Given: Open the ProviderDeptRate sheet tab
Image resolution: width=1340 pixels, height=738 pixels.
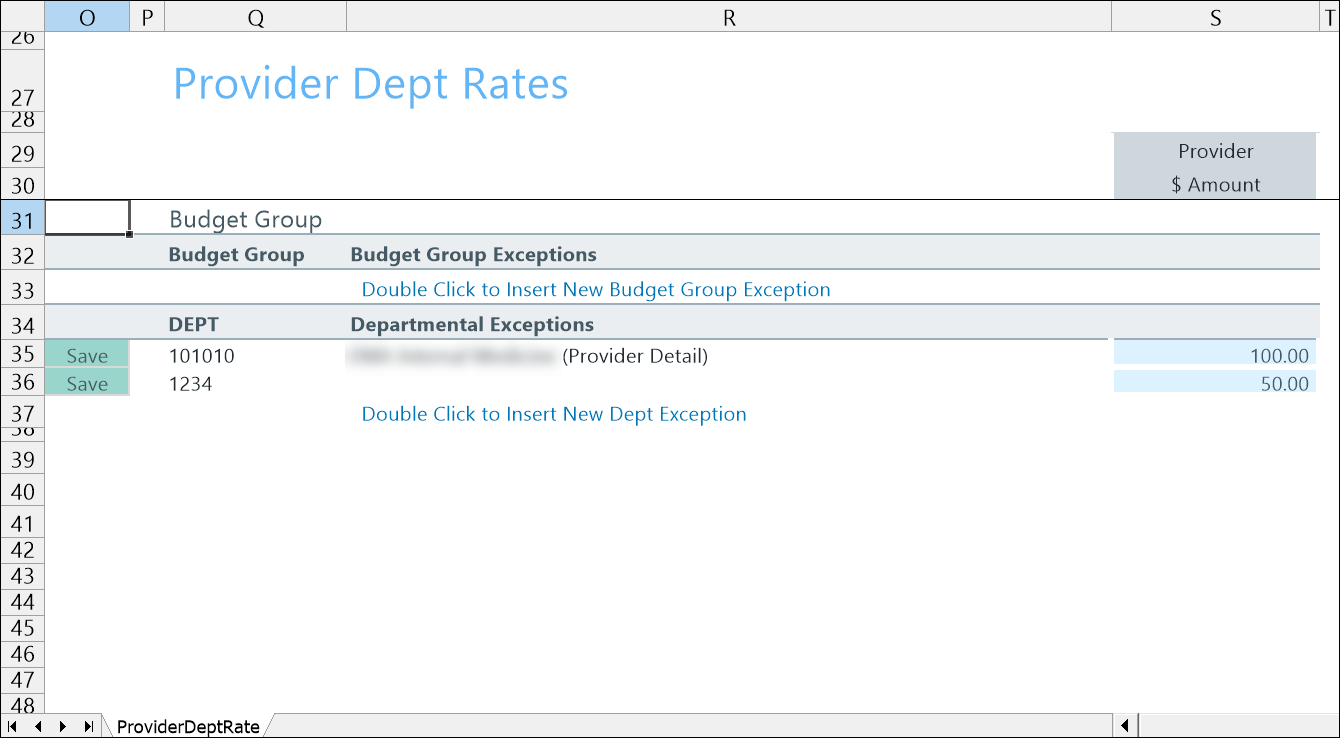Looking at the screenshot, I should tap(188, 727).
